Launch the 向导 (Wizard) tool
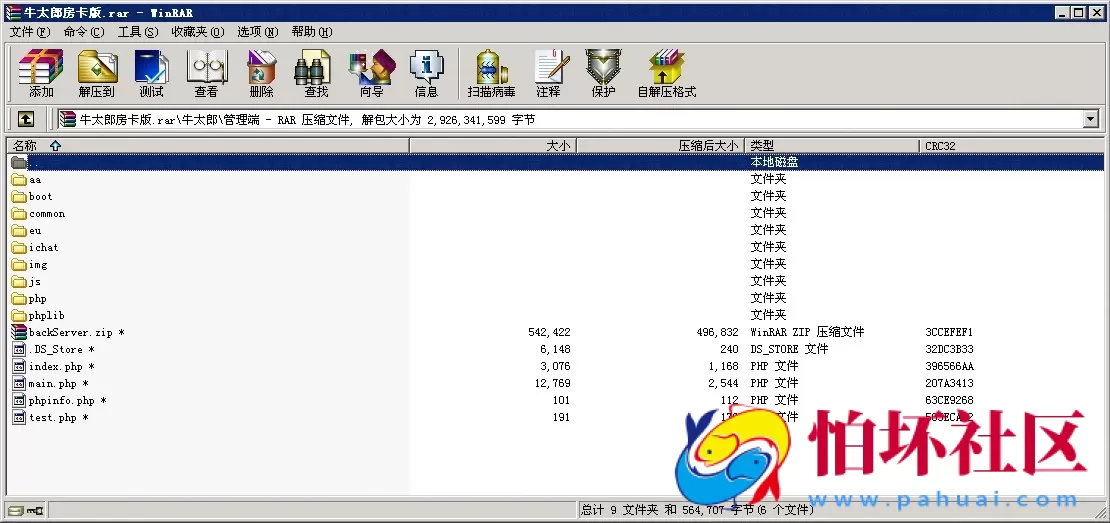This screenshot has width=1110, height=523. (x=372, y=74)
